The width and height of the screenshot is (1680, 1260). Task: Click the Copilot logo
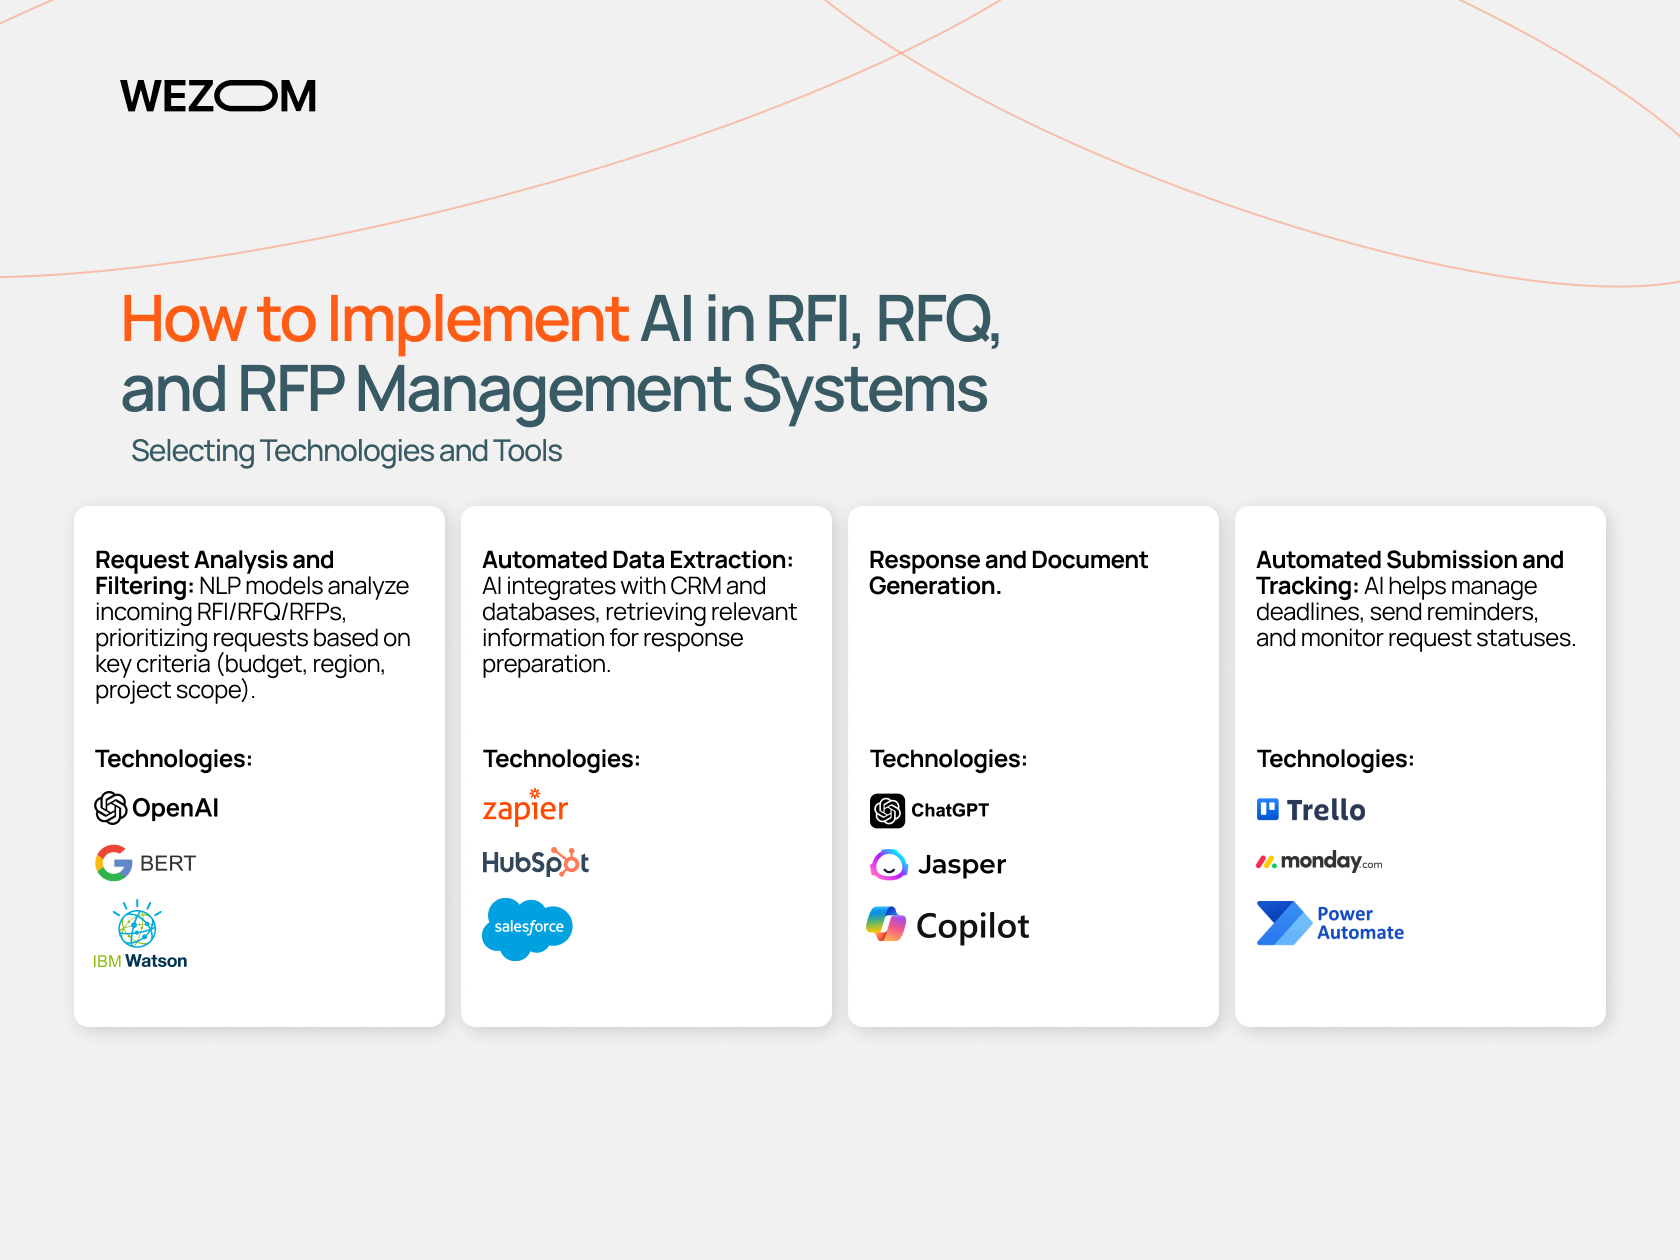tap(948, 926)
